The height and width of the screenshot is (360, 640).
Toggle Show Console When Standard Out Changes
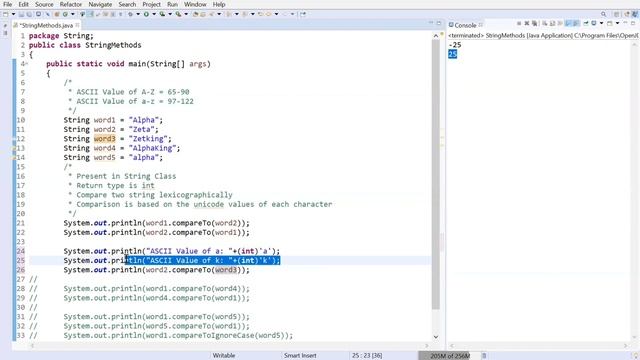(x=567, y=23)
